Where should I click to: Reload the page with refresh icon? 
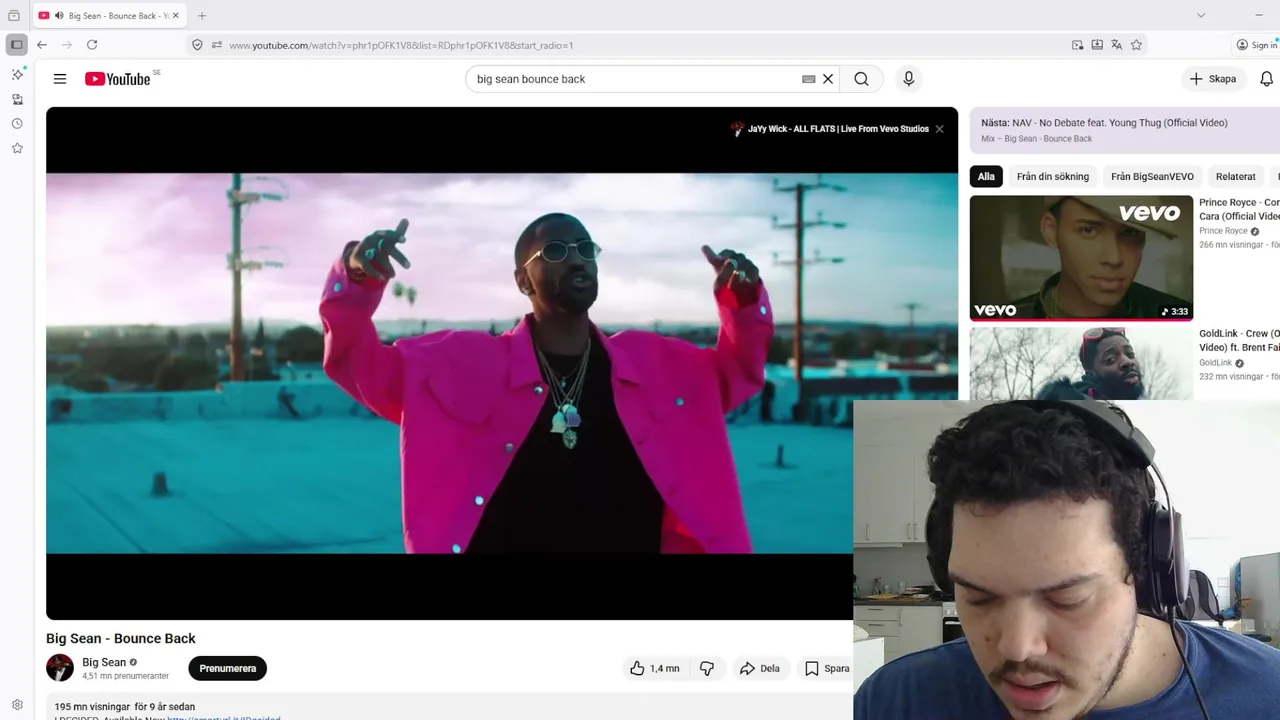pyautogui.click(x=92, y=45)
